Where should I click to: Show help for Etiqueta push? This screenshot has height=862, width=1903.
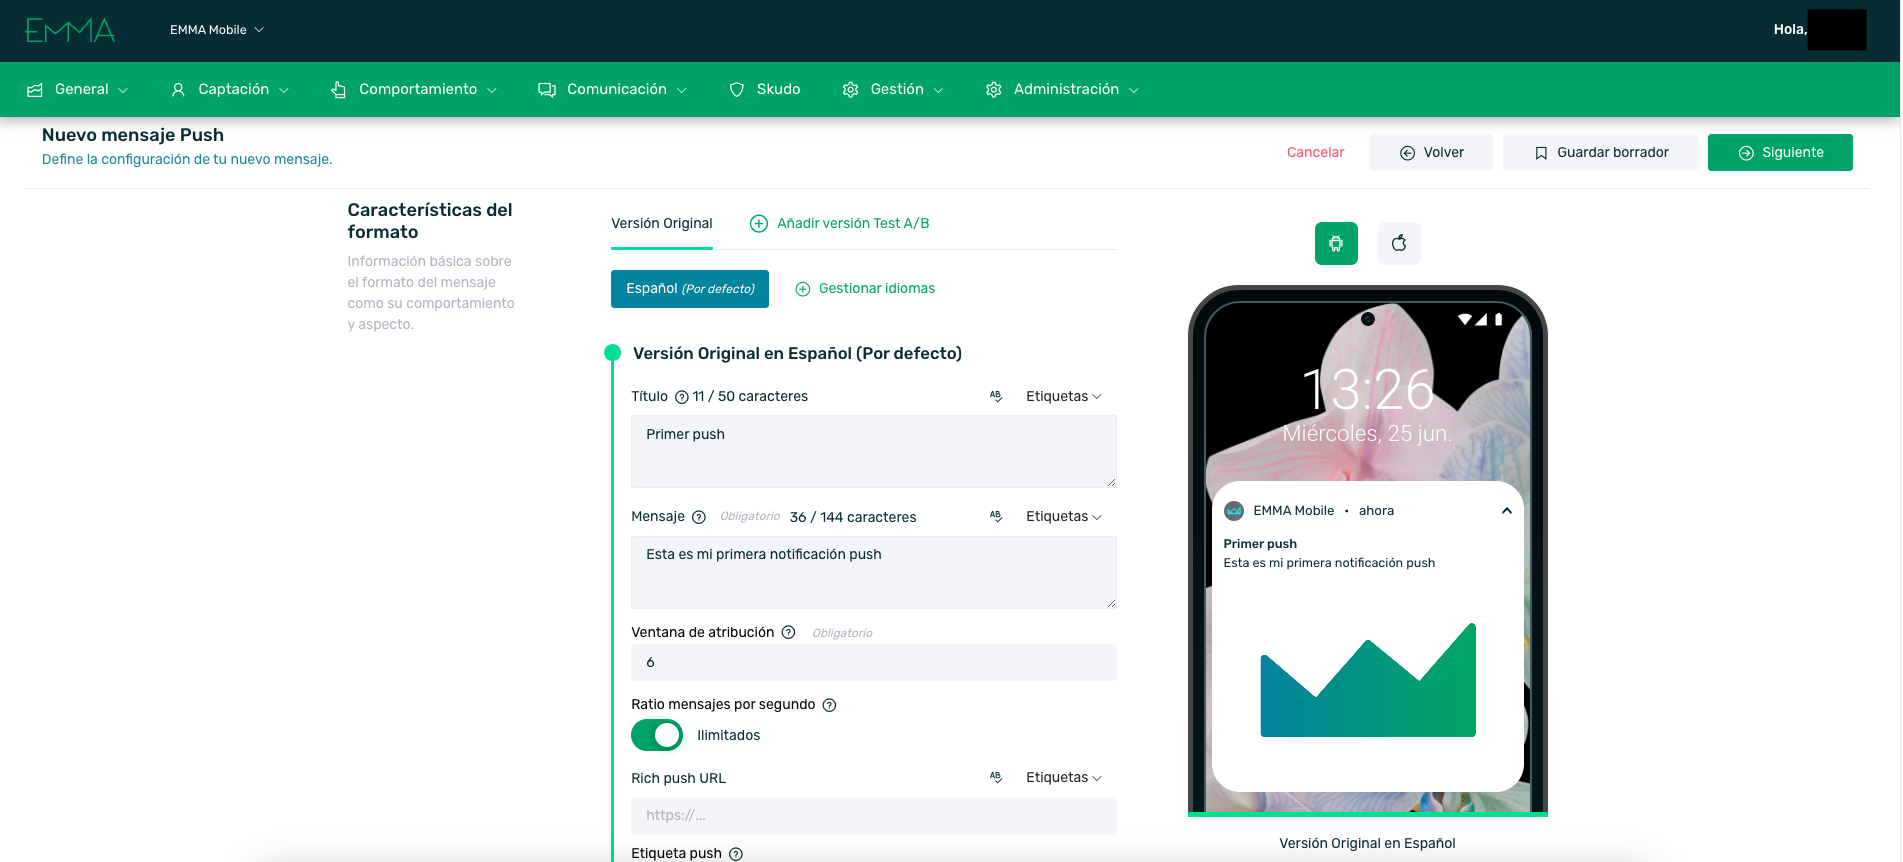(x=736, y=854)
